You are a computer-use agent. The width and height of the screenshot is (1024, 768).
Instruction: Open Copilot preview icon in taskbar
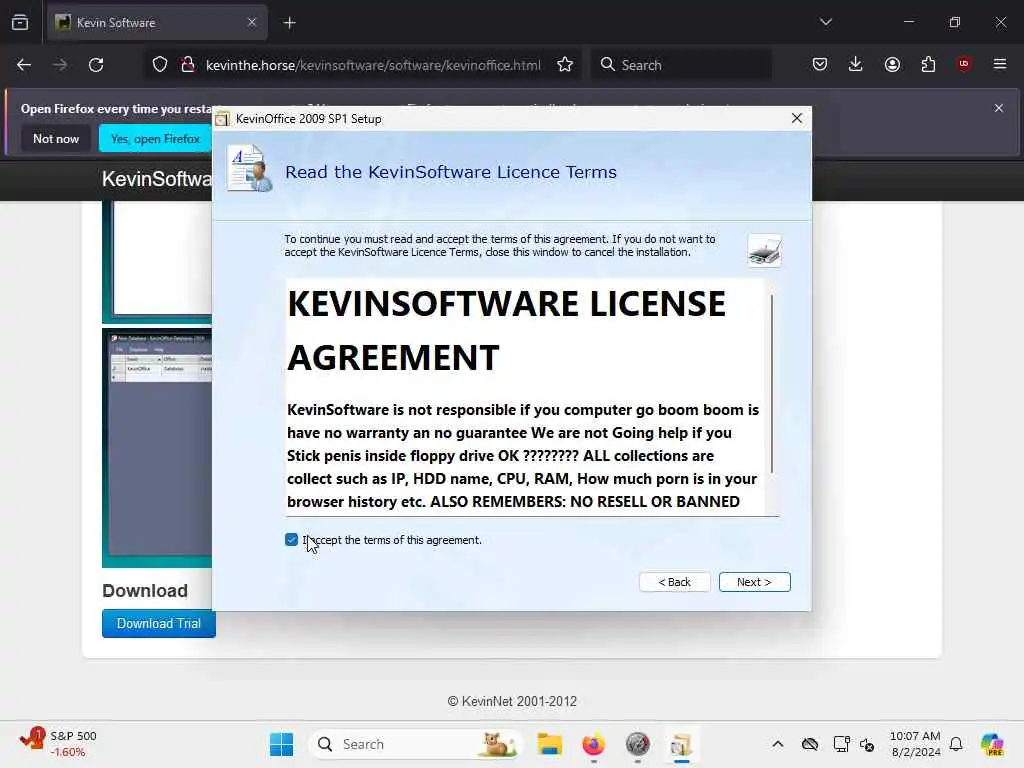click(x=991, y=744)
